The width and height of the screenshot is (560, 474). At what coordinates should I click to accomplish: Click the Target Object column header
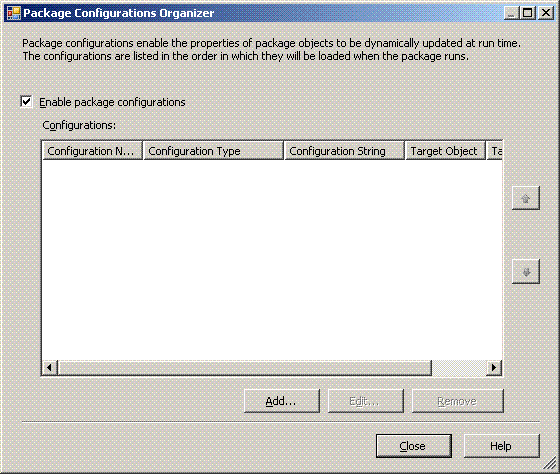445,151
